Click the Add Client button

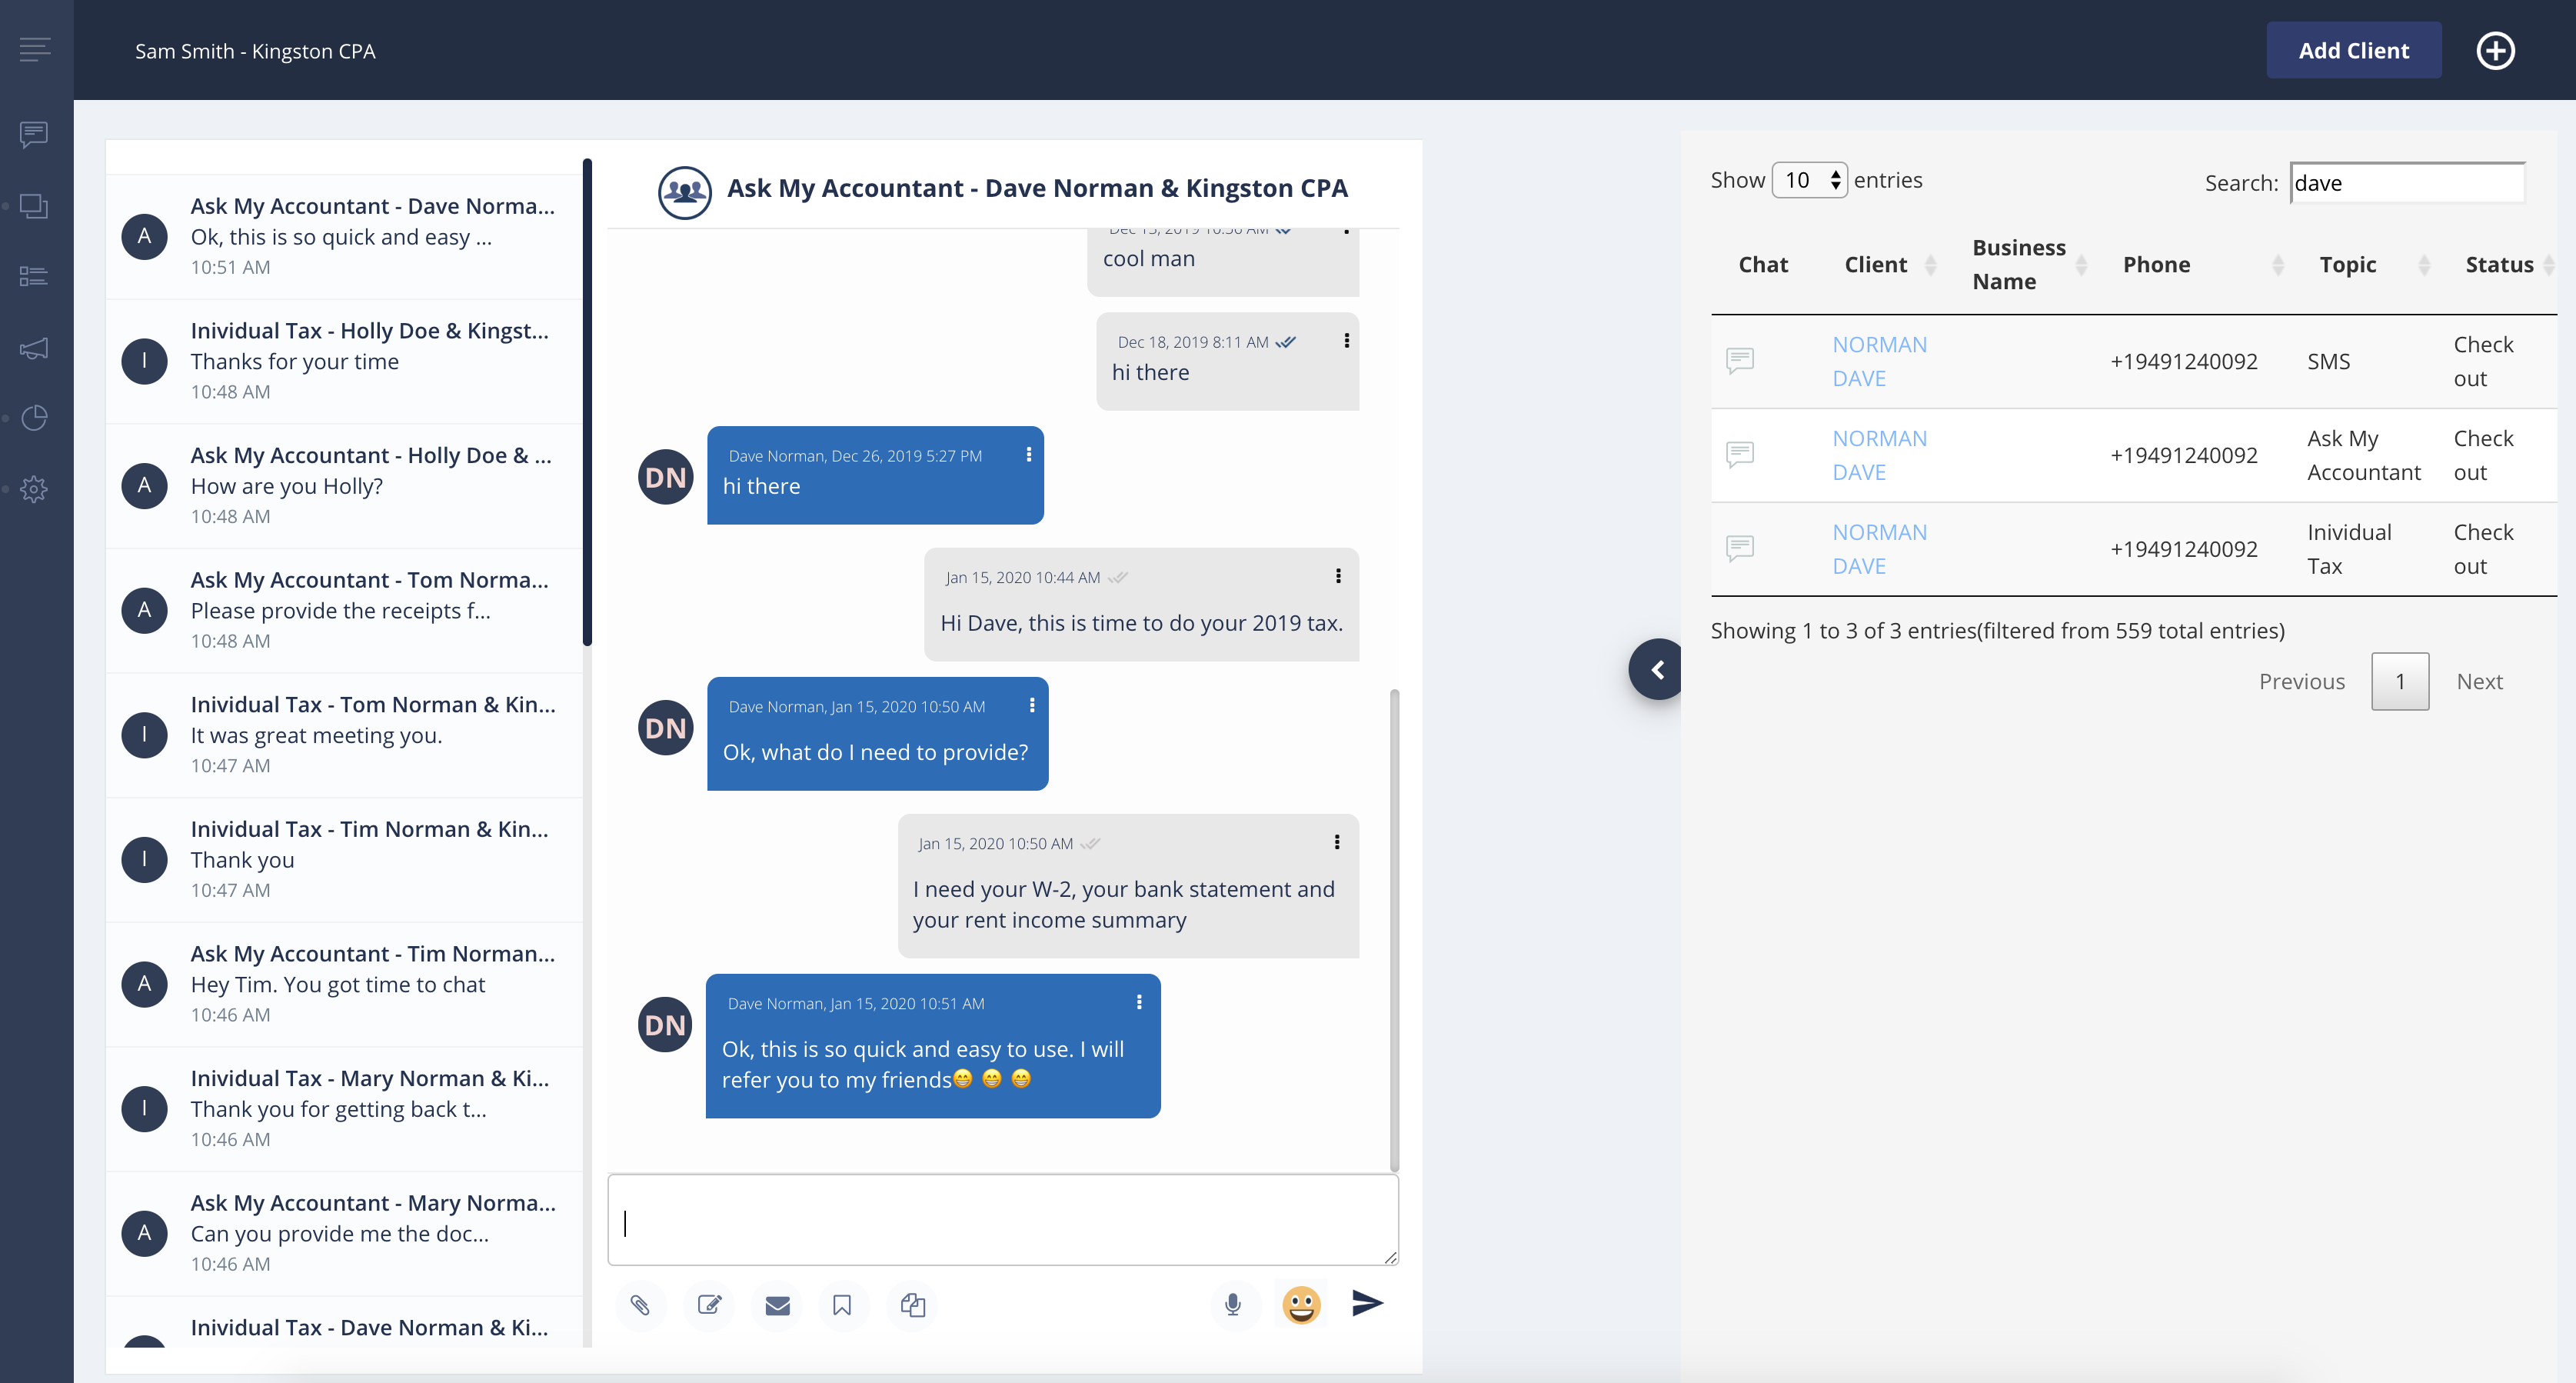pos(2353,50)
